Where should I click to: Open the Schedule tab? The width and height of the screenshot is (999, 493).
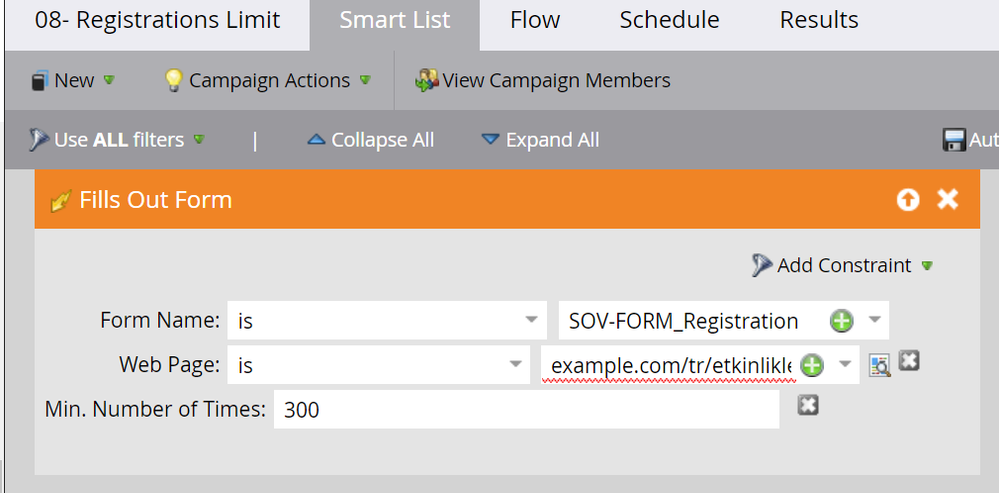[x=669, y=20]
